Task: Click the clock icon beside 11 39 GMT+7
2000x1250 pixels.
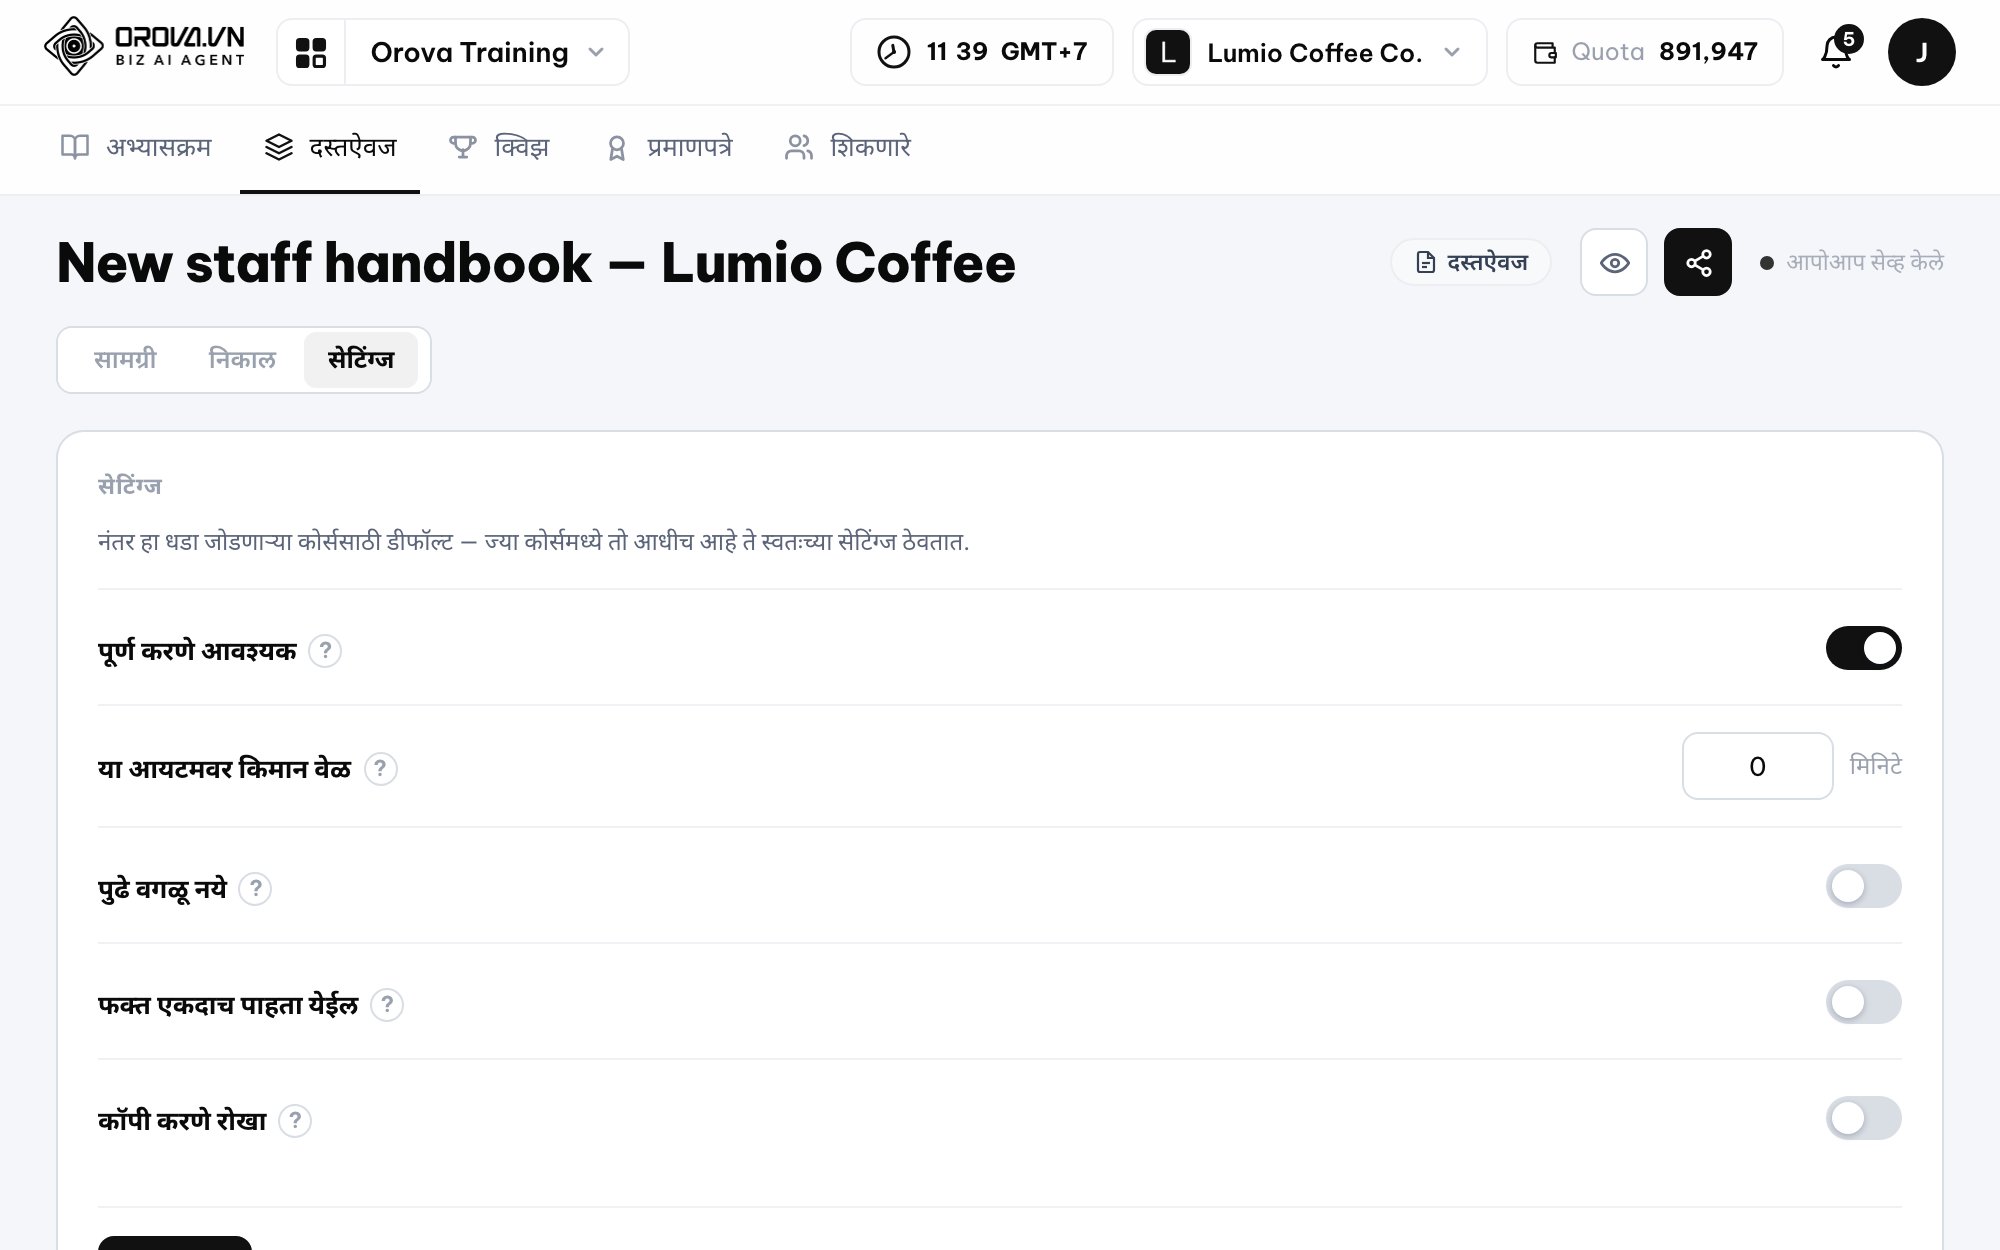Action: [893, 52]
